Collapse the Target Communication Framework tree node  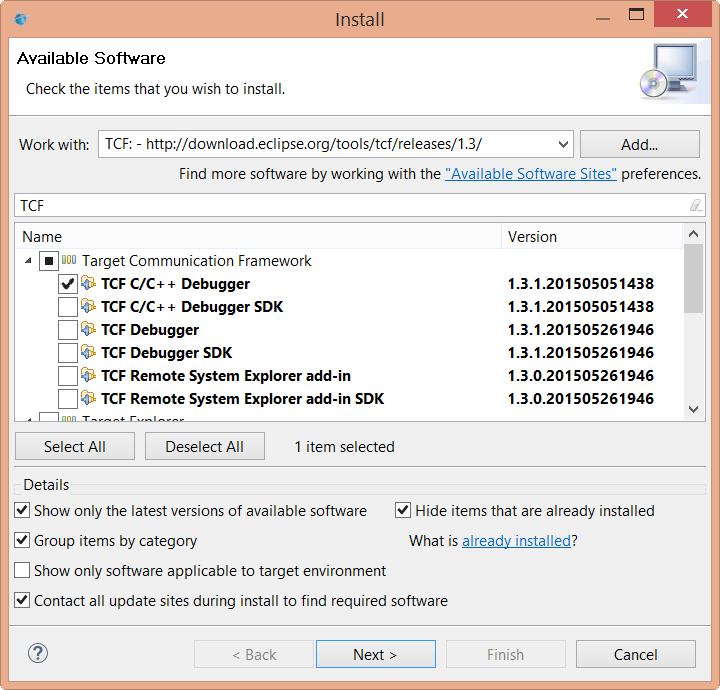click(28, 261)
